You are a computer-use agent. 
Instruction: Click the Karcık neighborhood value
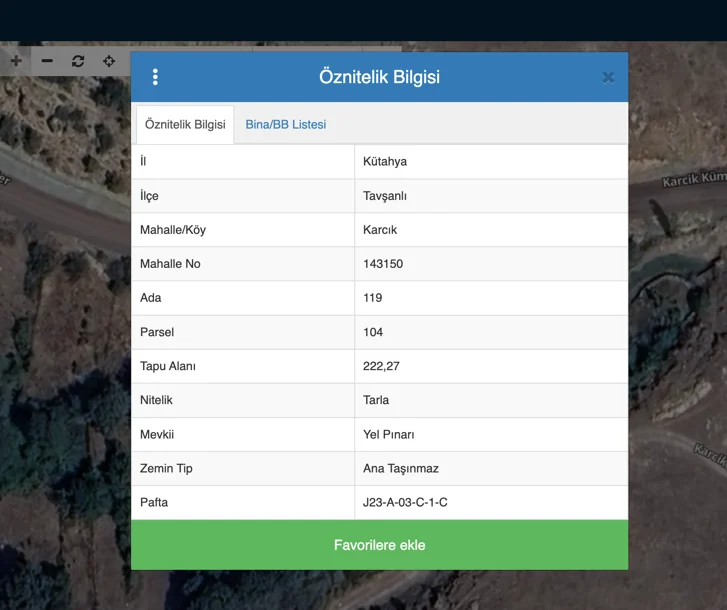380,230
